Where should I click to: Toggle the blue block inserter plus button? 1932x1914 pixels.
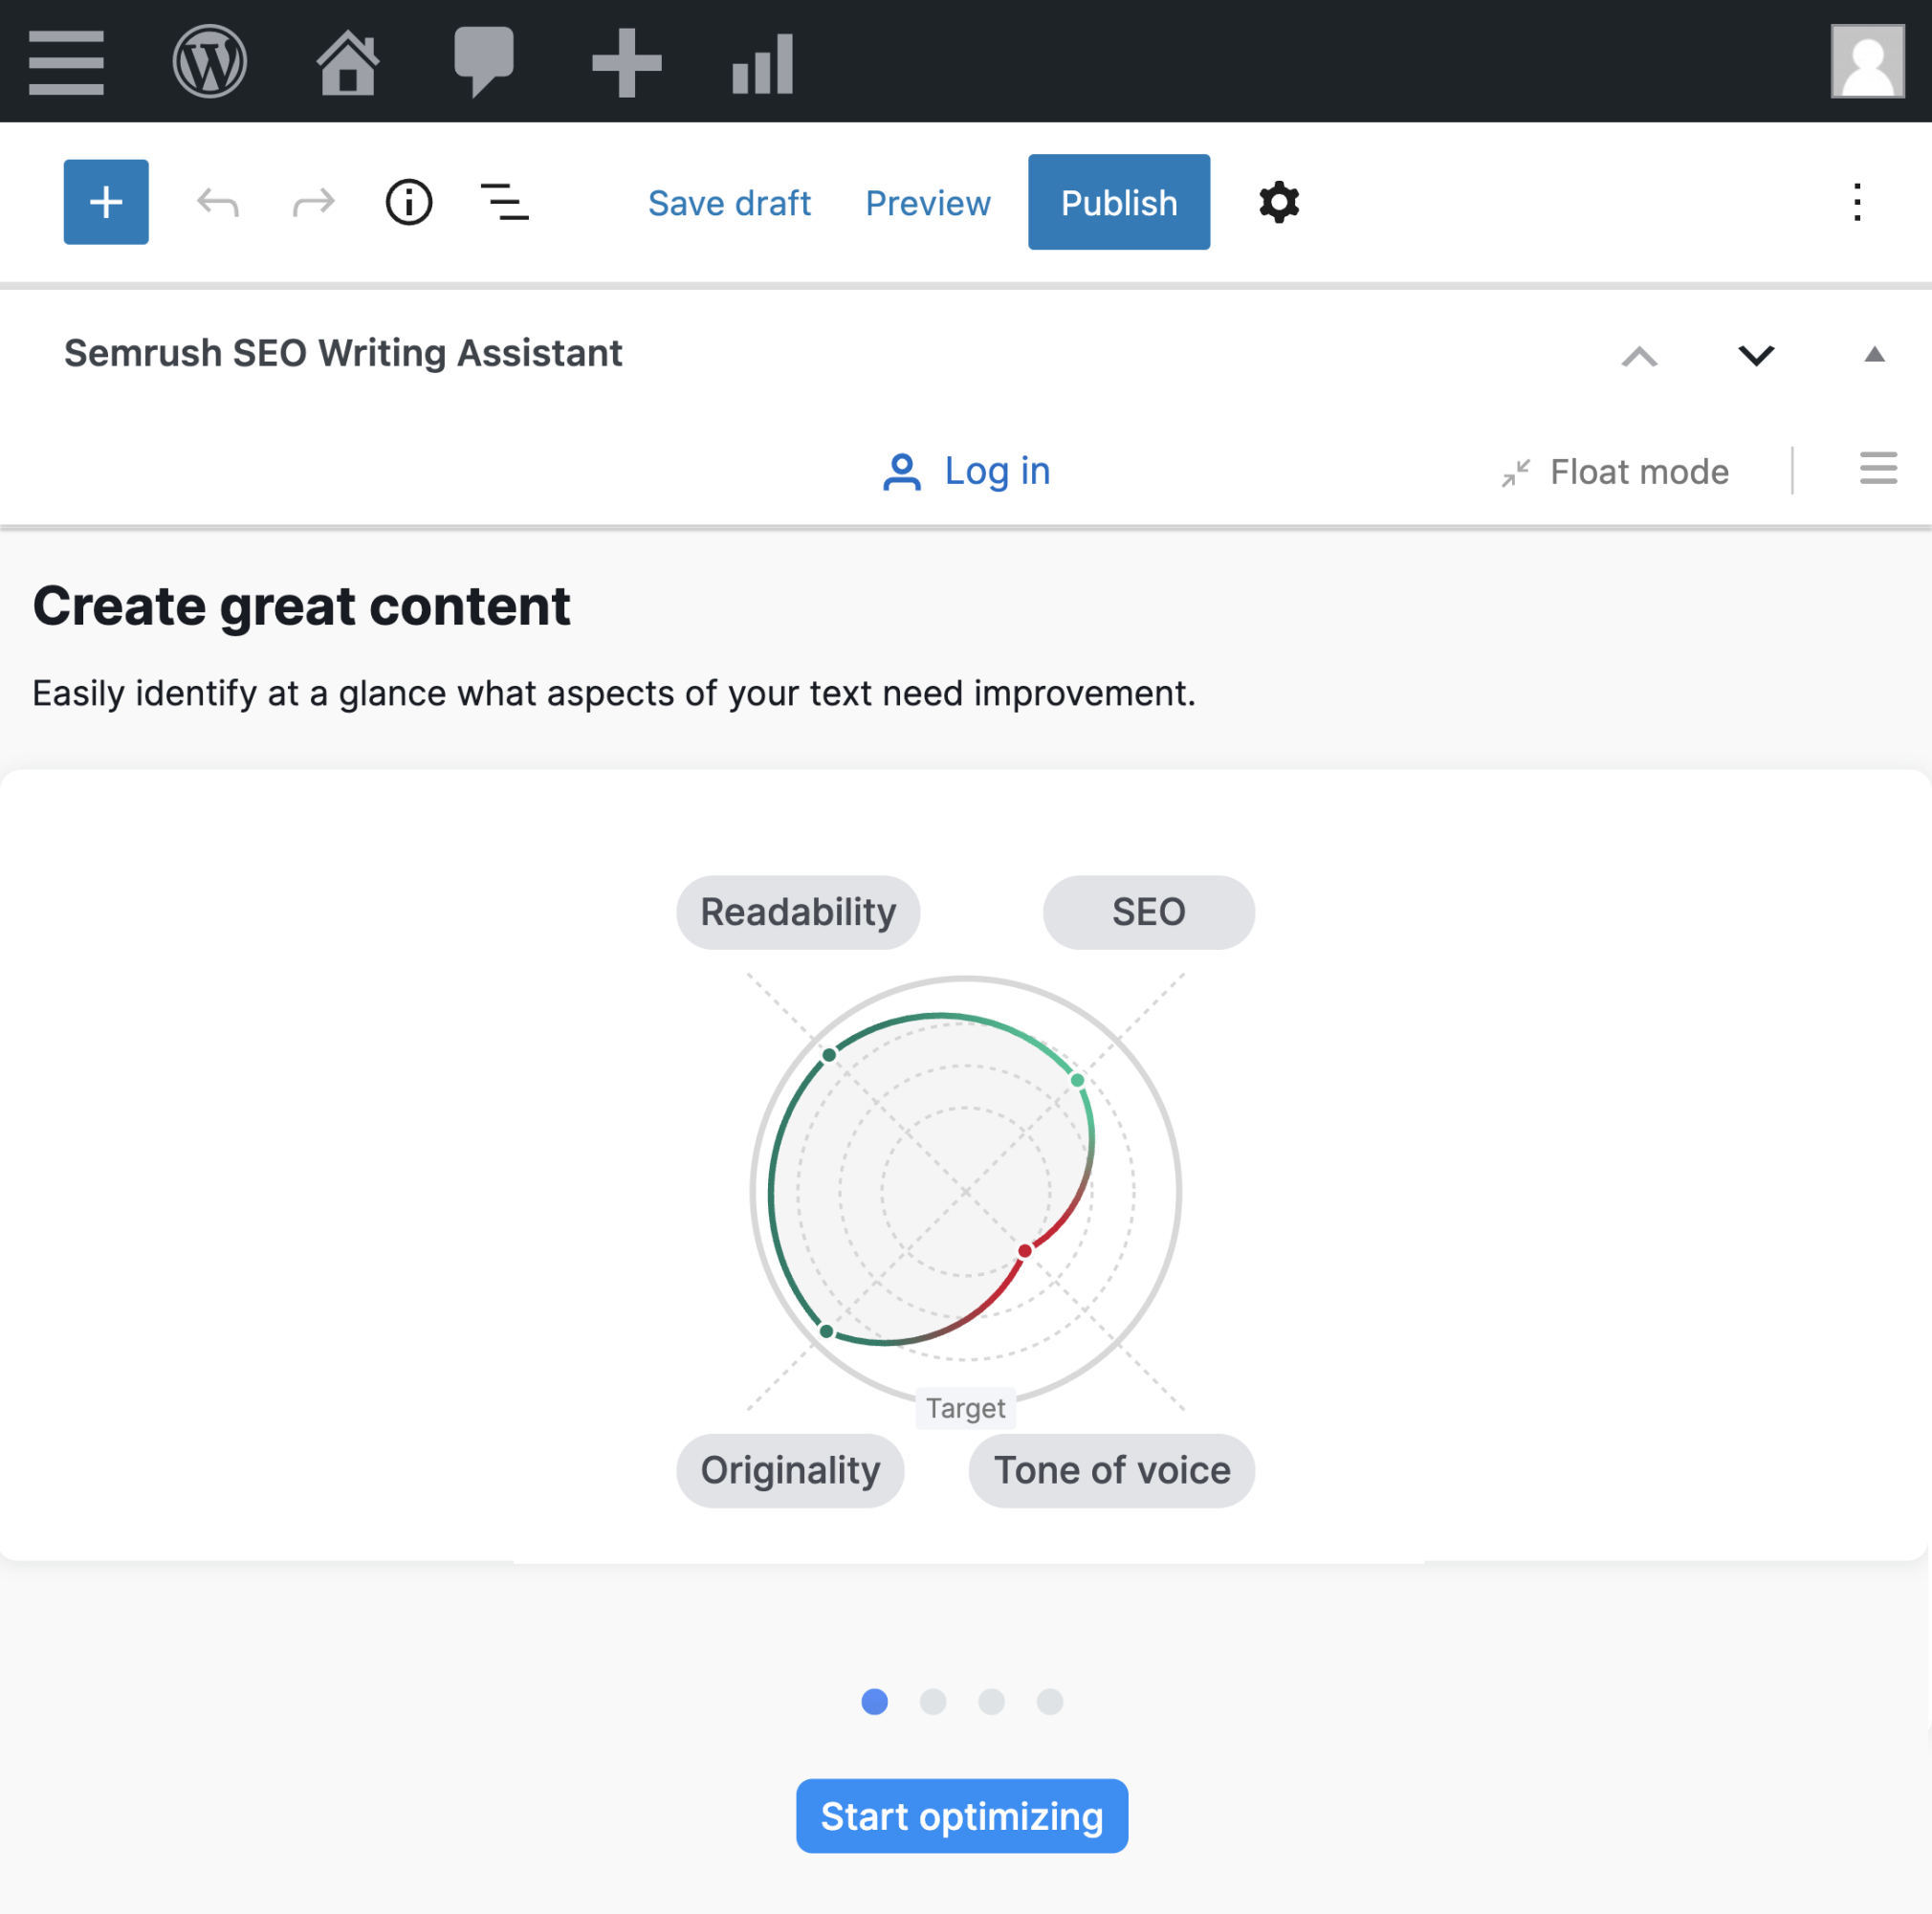pyautogui.click(x=106, y=202)
